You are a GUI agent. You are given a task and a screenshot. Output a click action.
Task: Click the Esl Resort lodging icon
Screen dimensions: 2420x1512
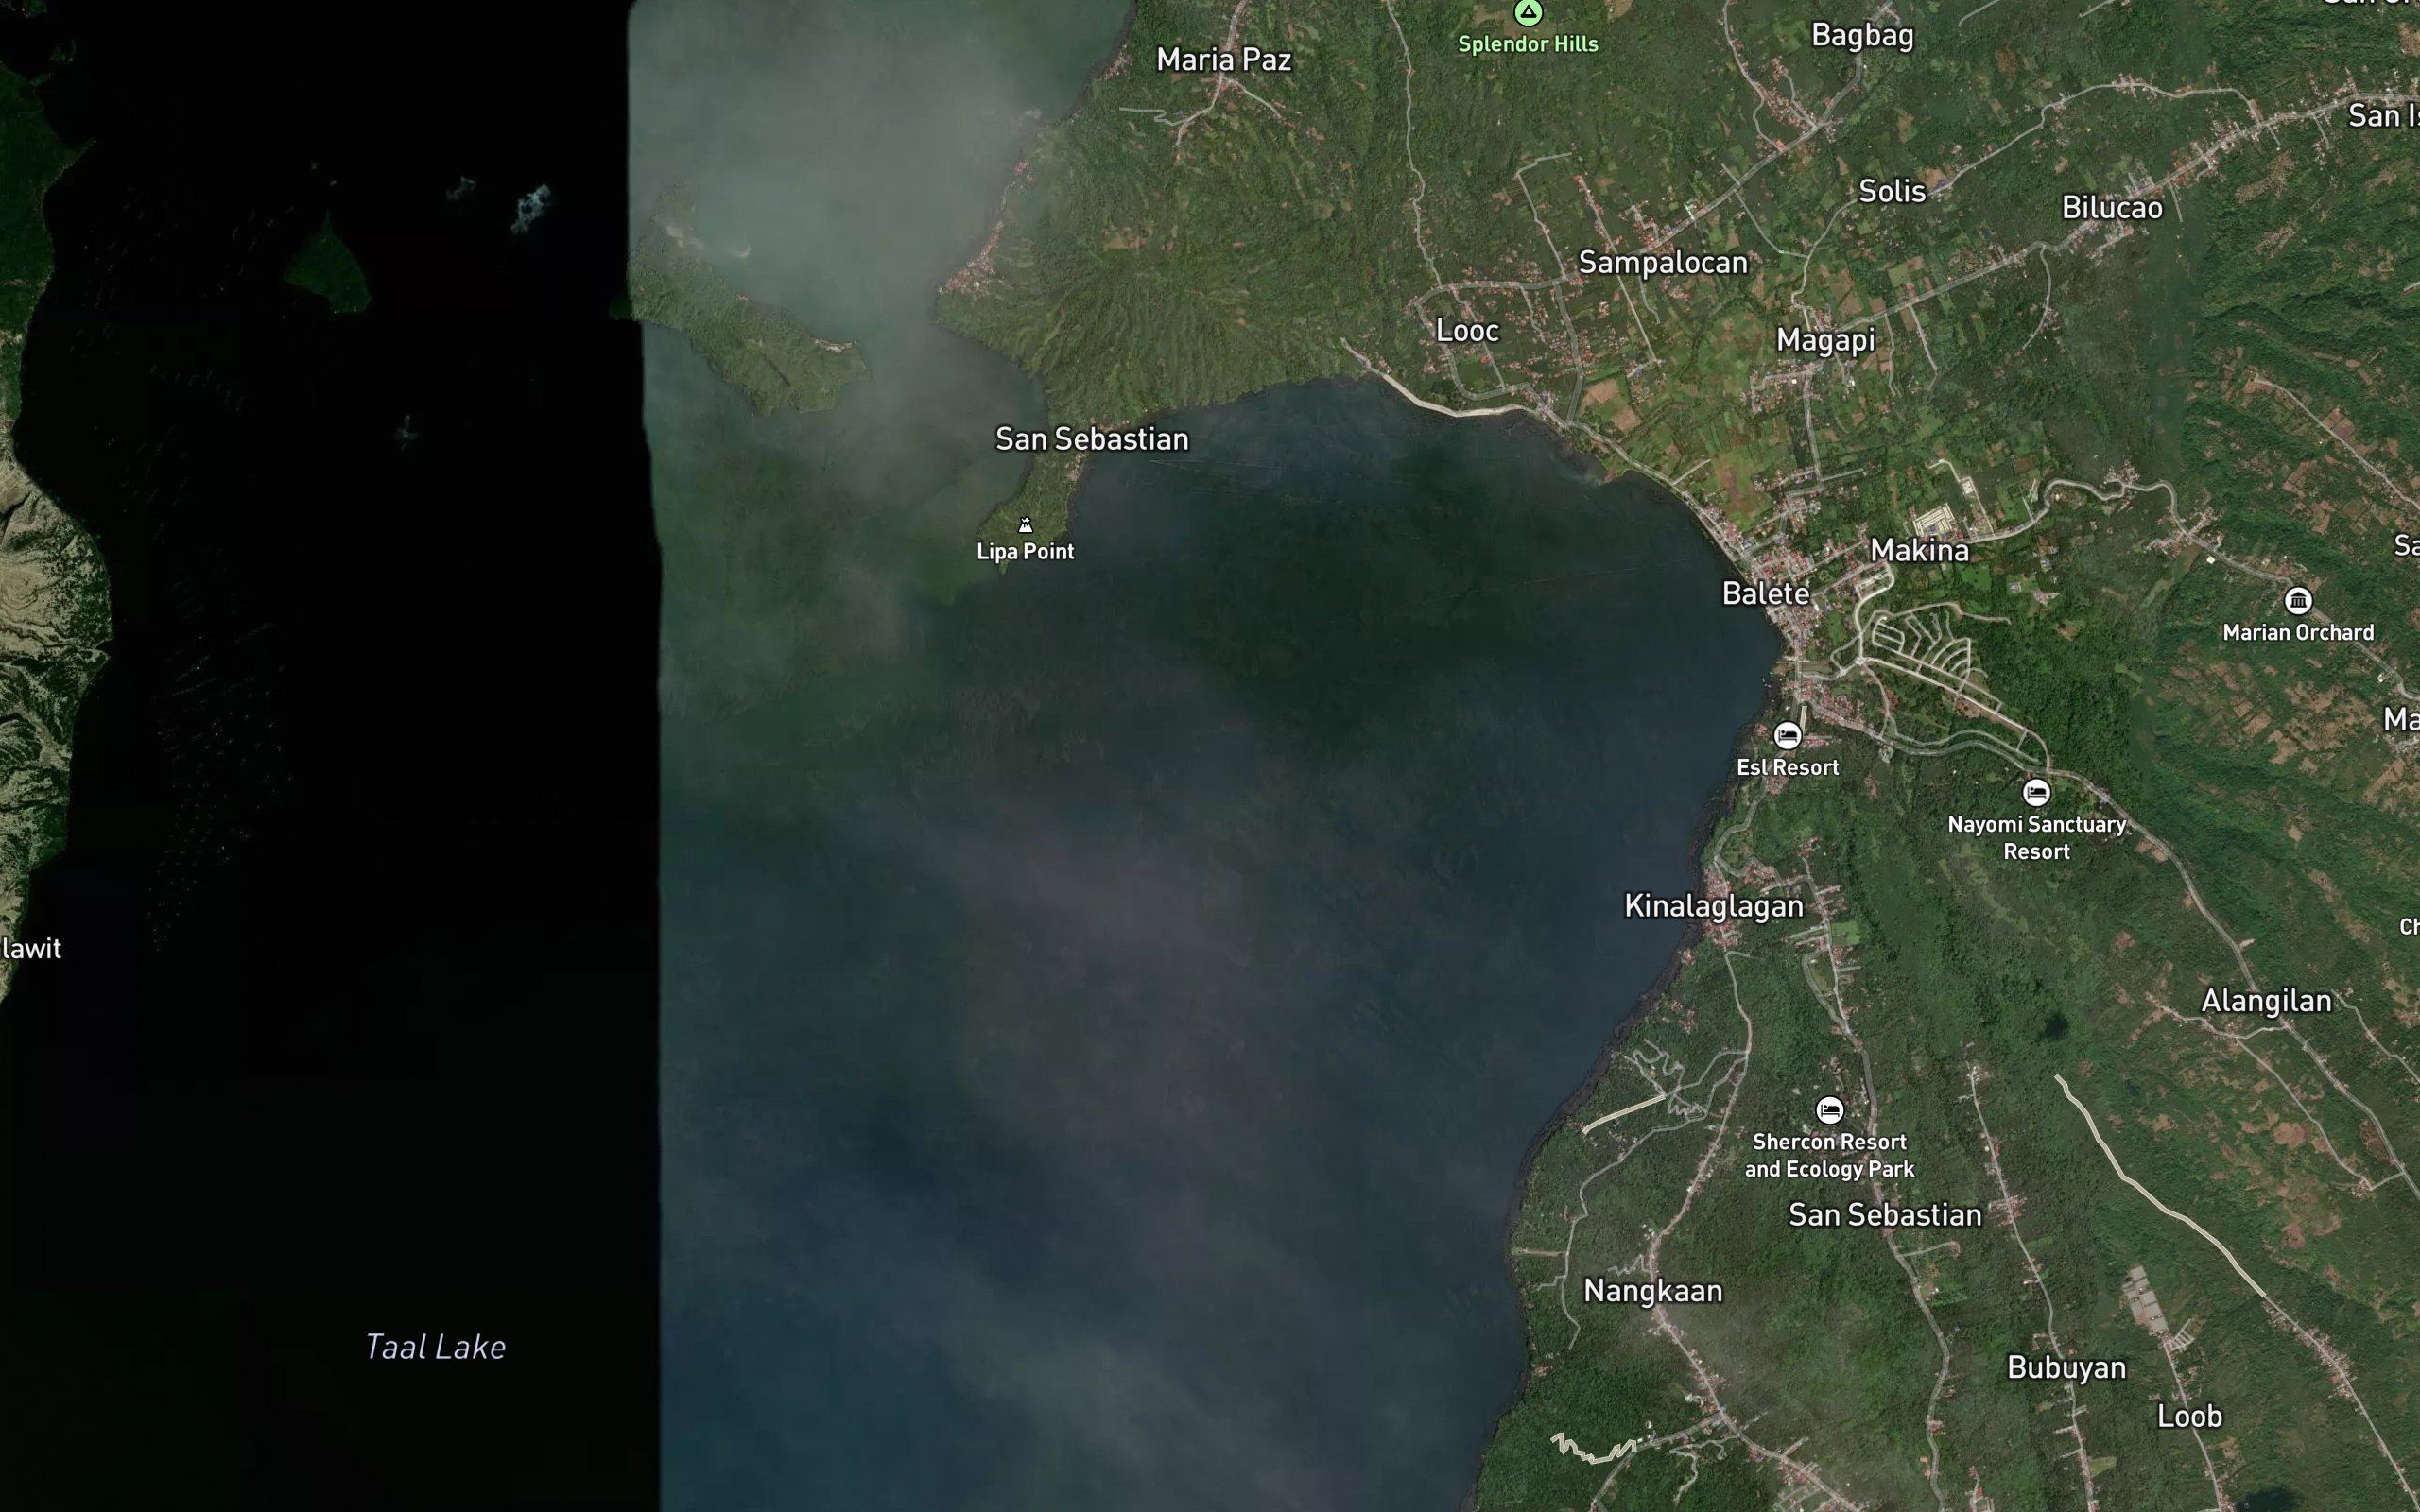click(x=1787, y=736)
